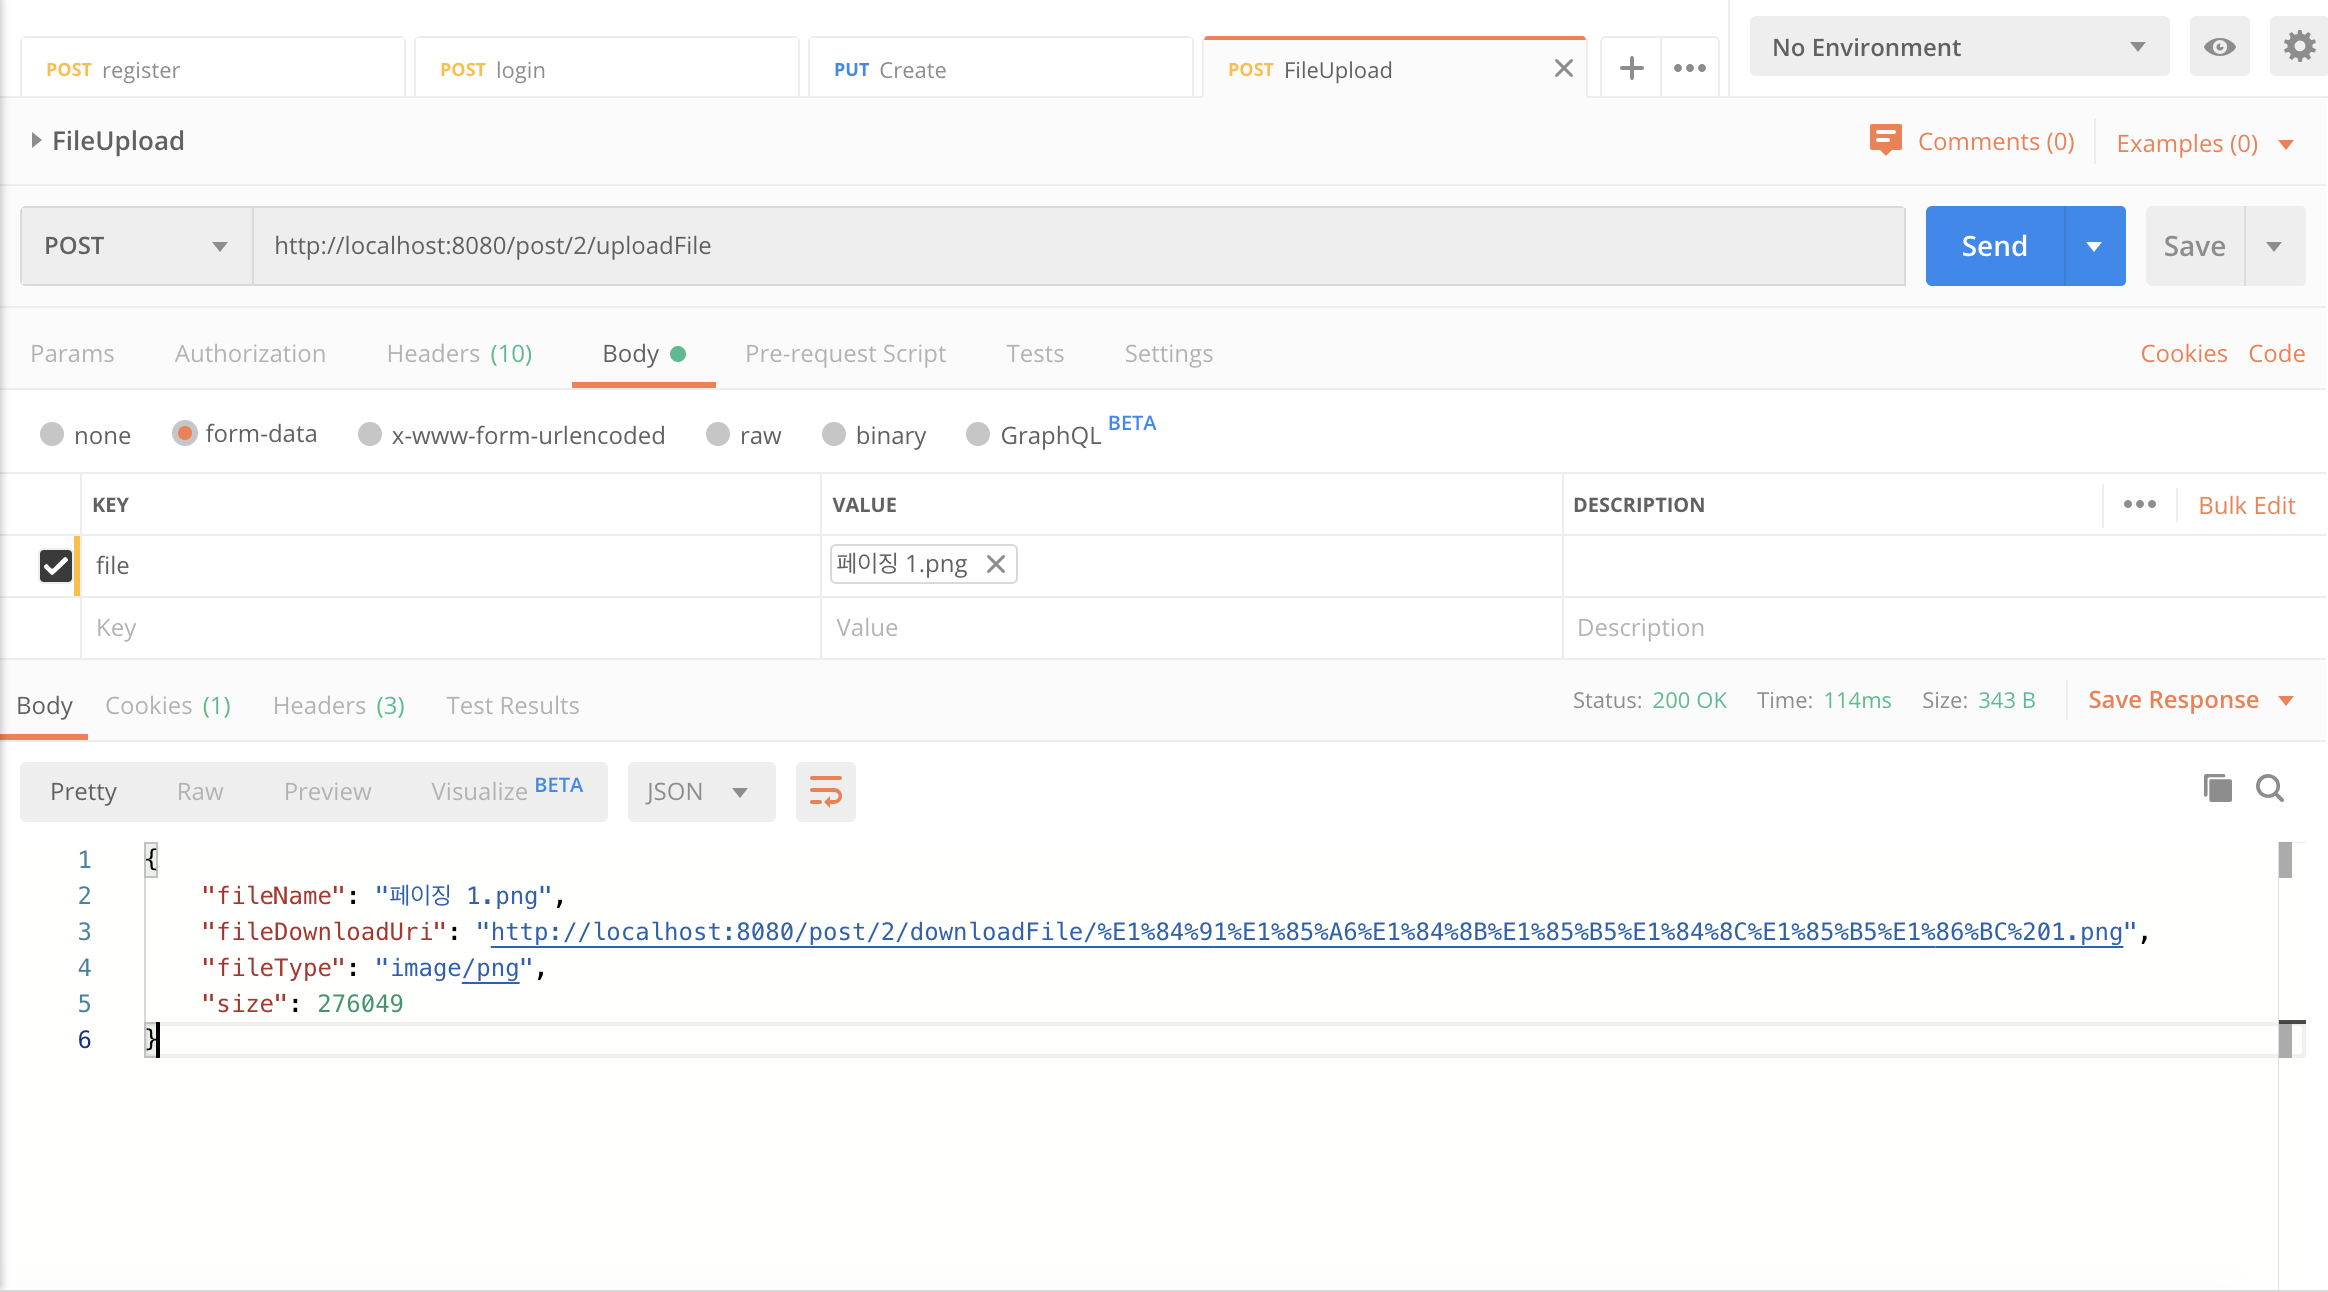Switch to the POST register tab
This screenshot has height=1292, width=2328.
tap(212, 69)
